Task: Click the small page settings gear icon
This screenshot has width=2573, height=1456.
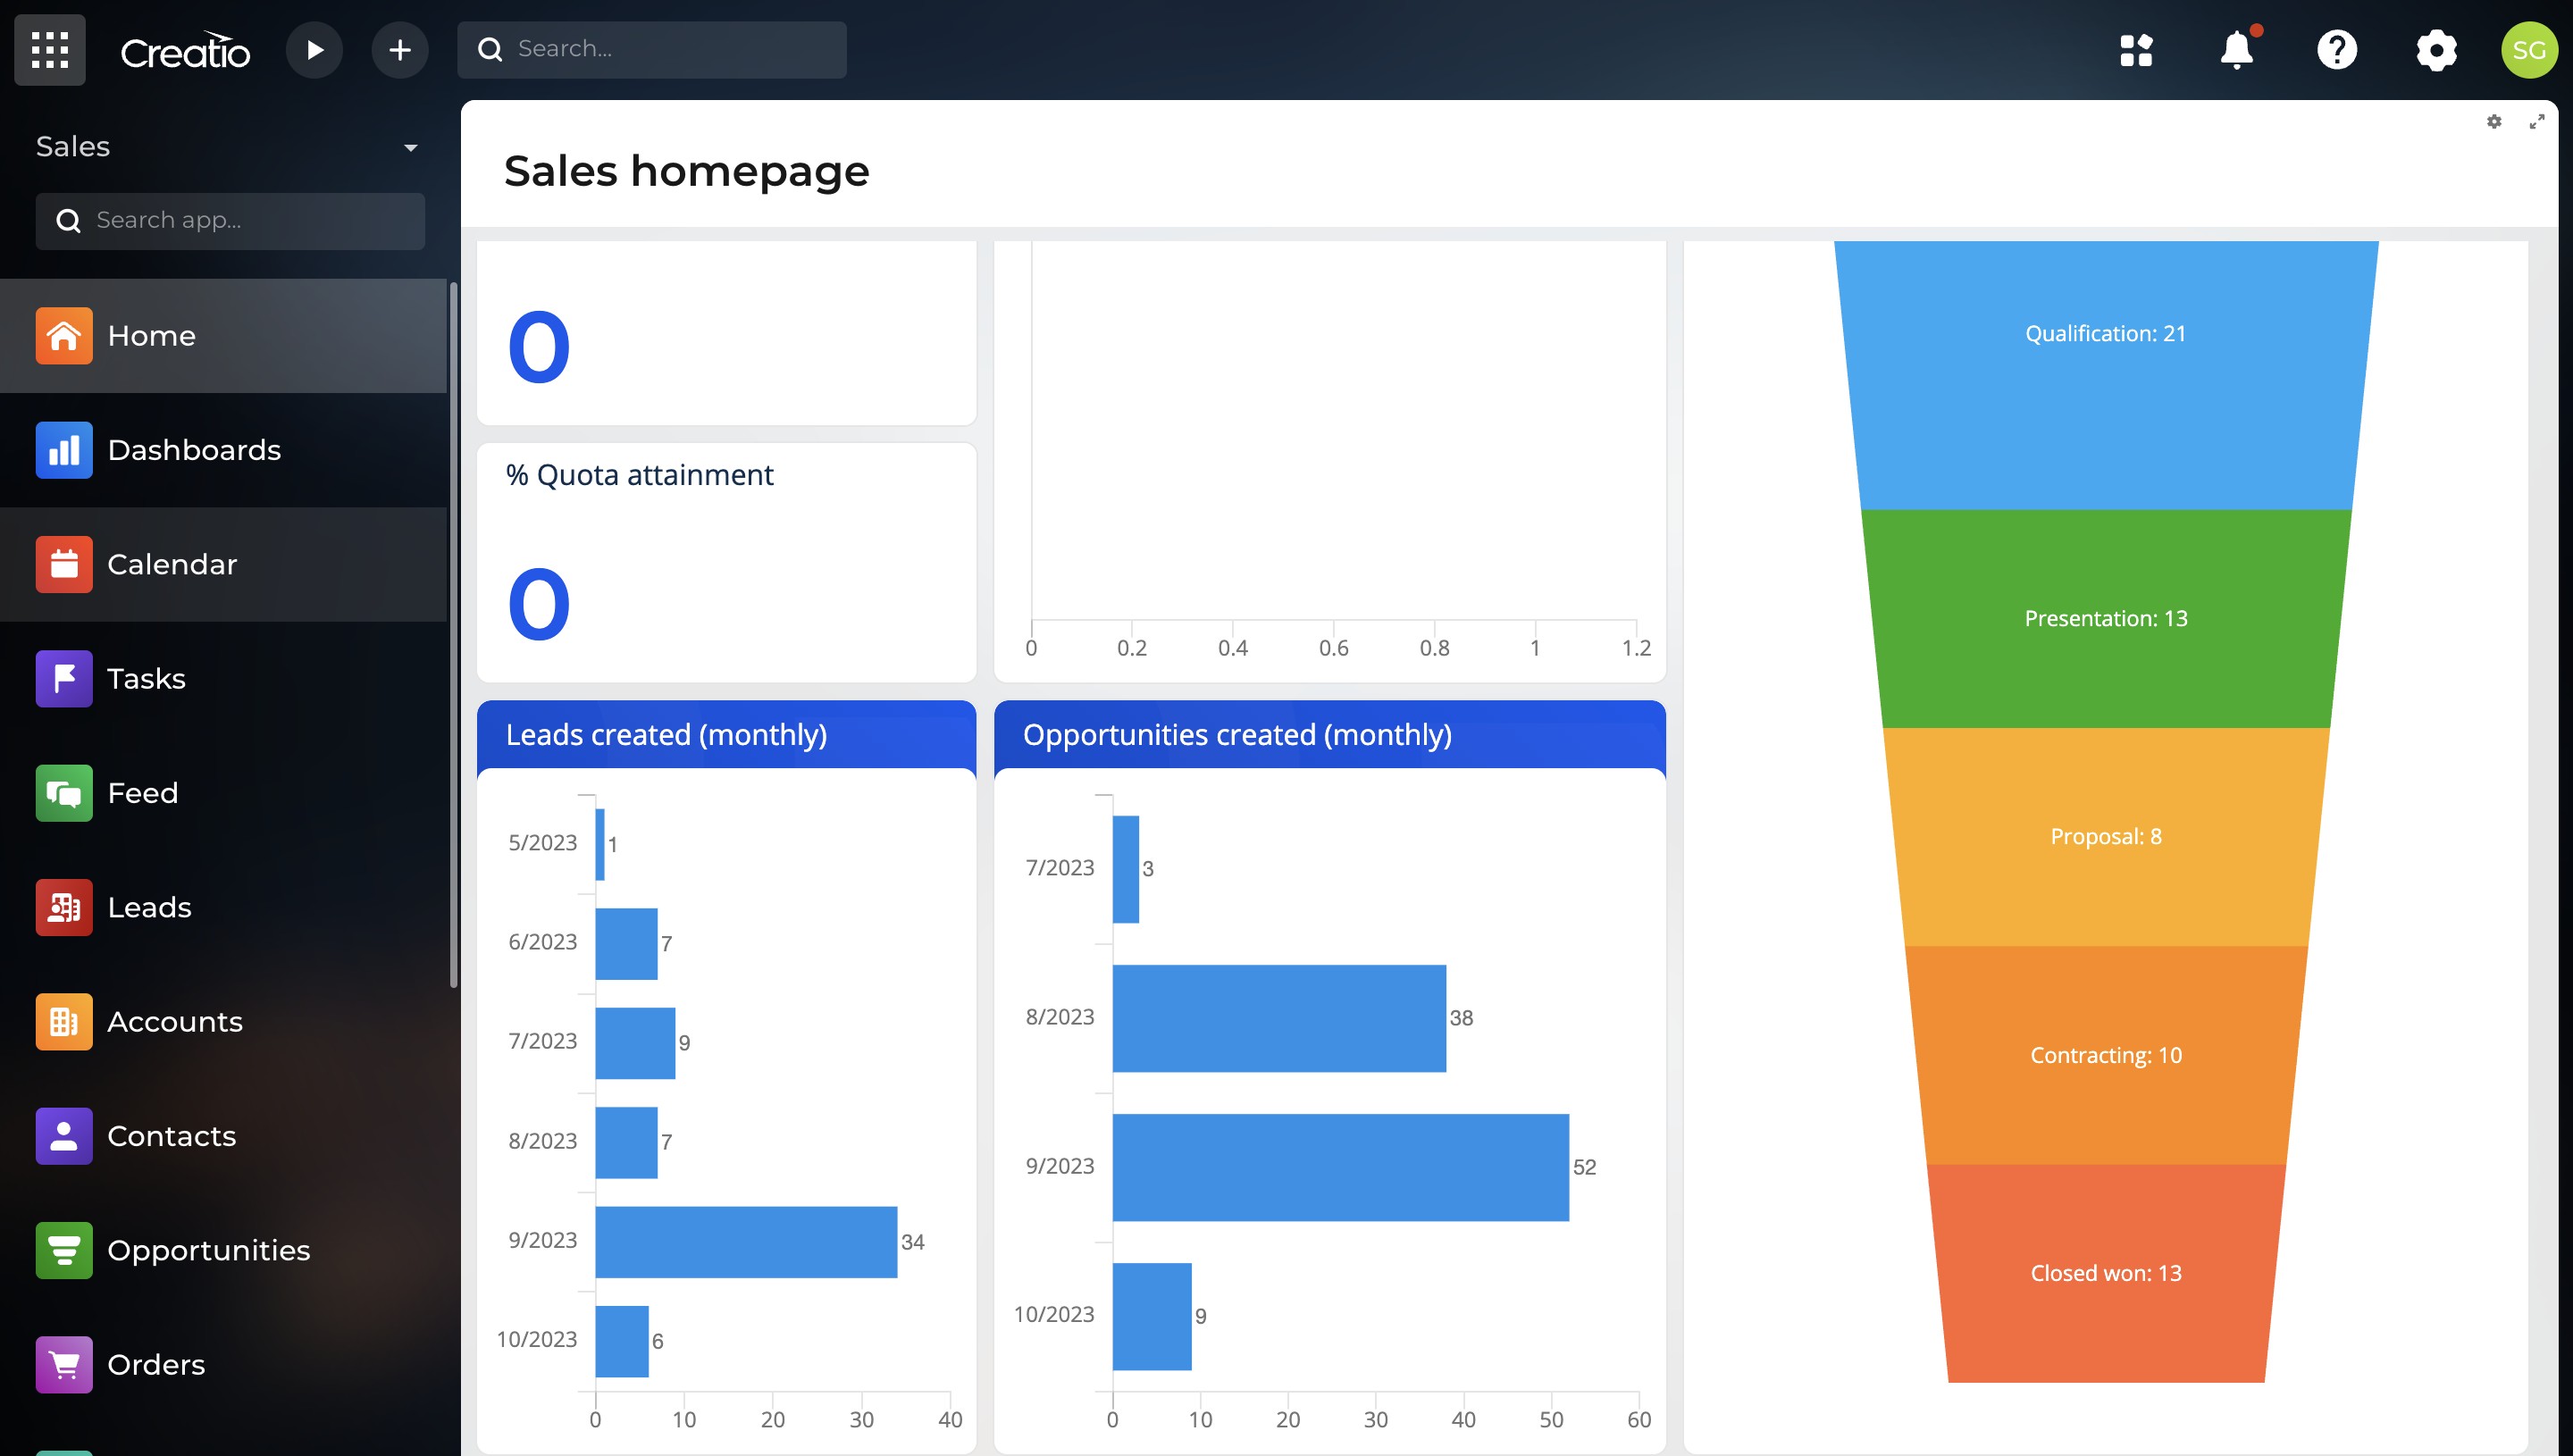Action: pos(2494,122)
